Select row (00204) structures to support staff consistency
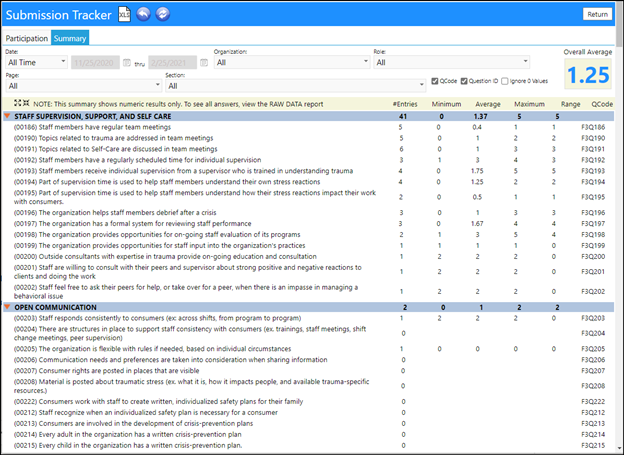 (308, 333)
